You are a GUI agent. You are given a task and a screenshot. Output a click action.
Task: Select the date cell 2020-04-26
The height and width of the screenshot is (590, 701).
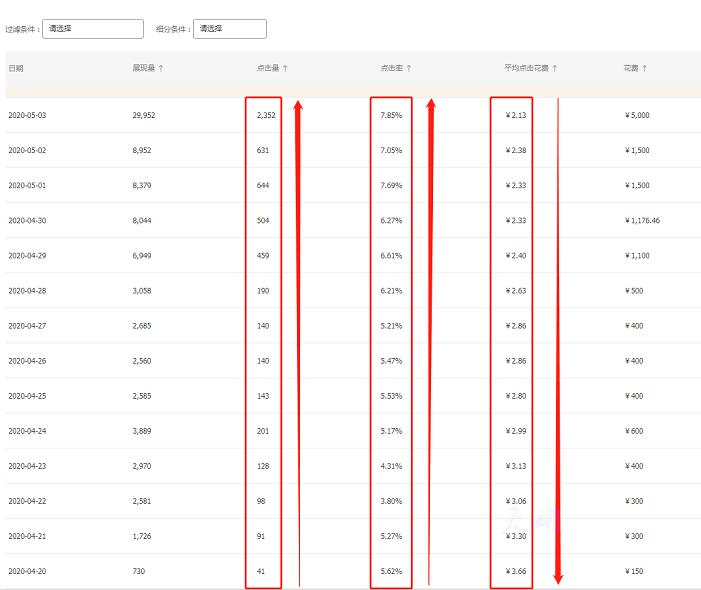click(x=27, y=361)
